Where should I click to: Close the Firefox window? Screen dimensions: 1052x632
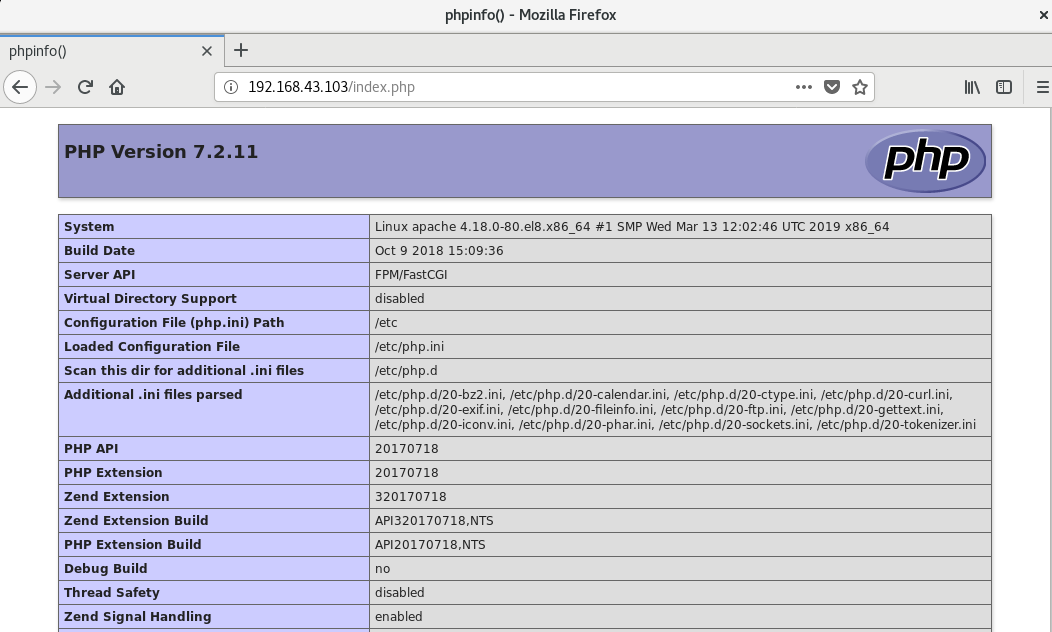(1043, 15)
